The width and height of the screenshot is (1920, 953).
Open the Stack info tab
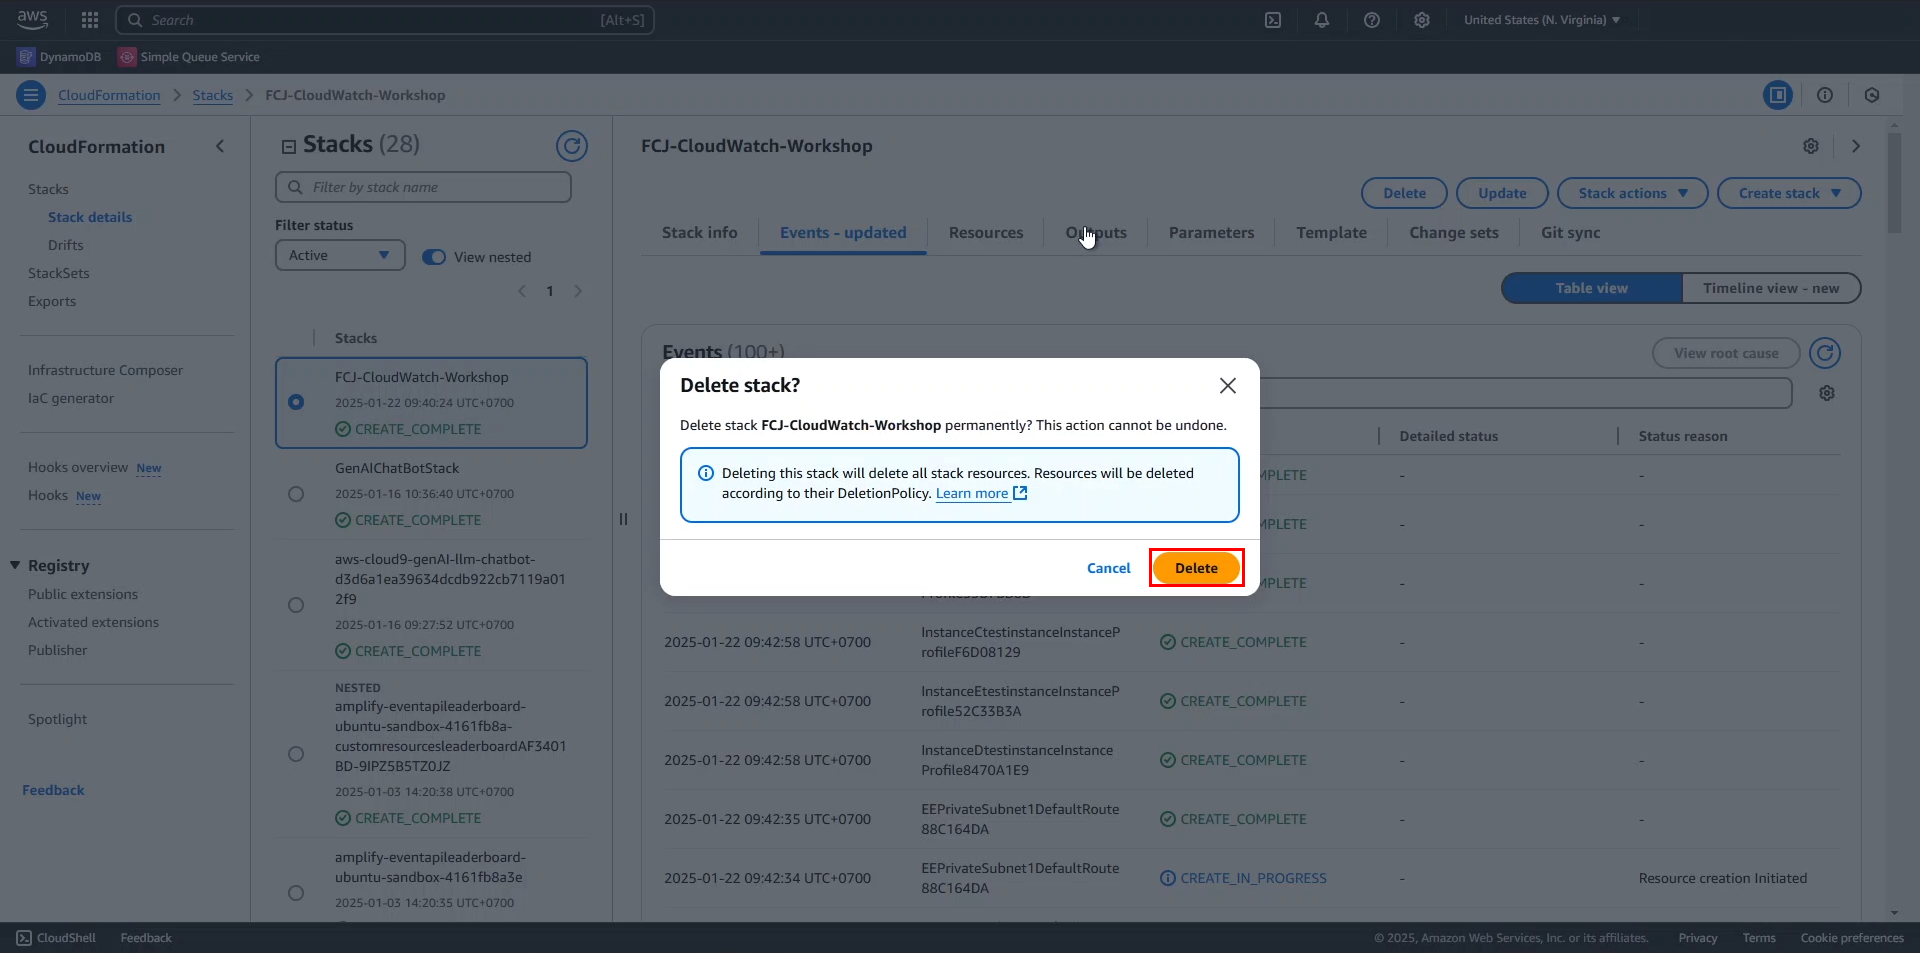click(700, 232)
